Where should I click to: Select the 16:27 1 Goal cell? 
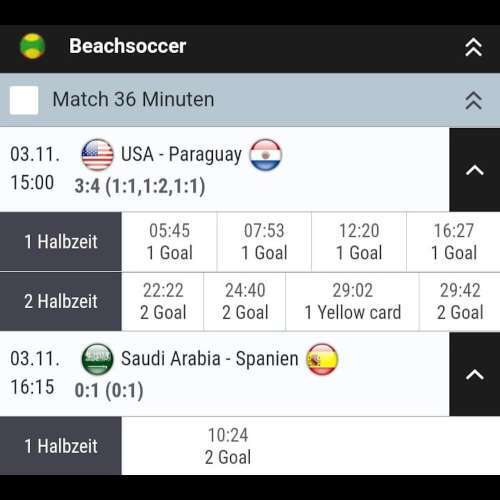tap(454, 242)
